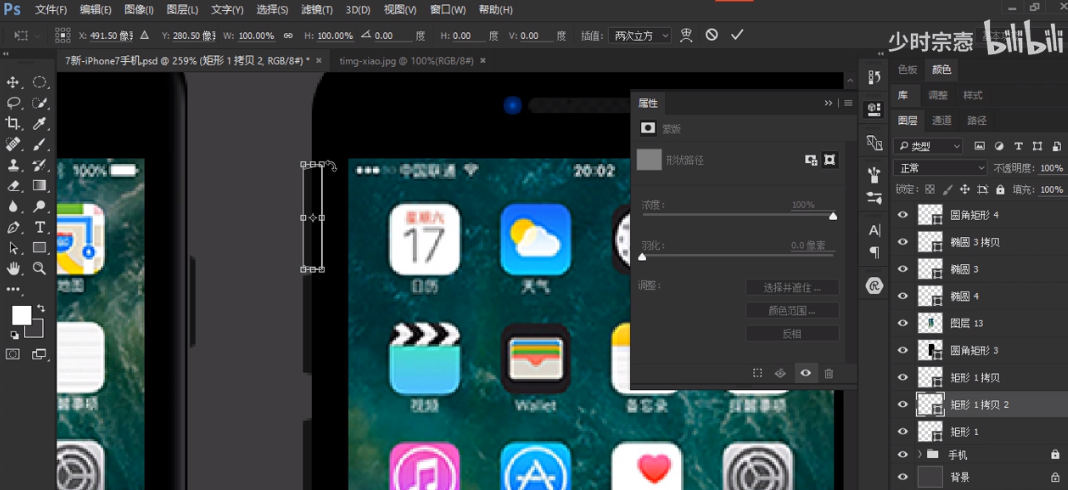
Task: Select the Rectangle shape tool
Action: pyautogui.click(x=40, y=247)
